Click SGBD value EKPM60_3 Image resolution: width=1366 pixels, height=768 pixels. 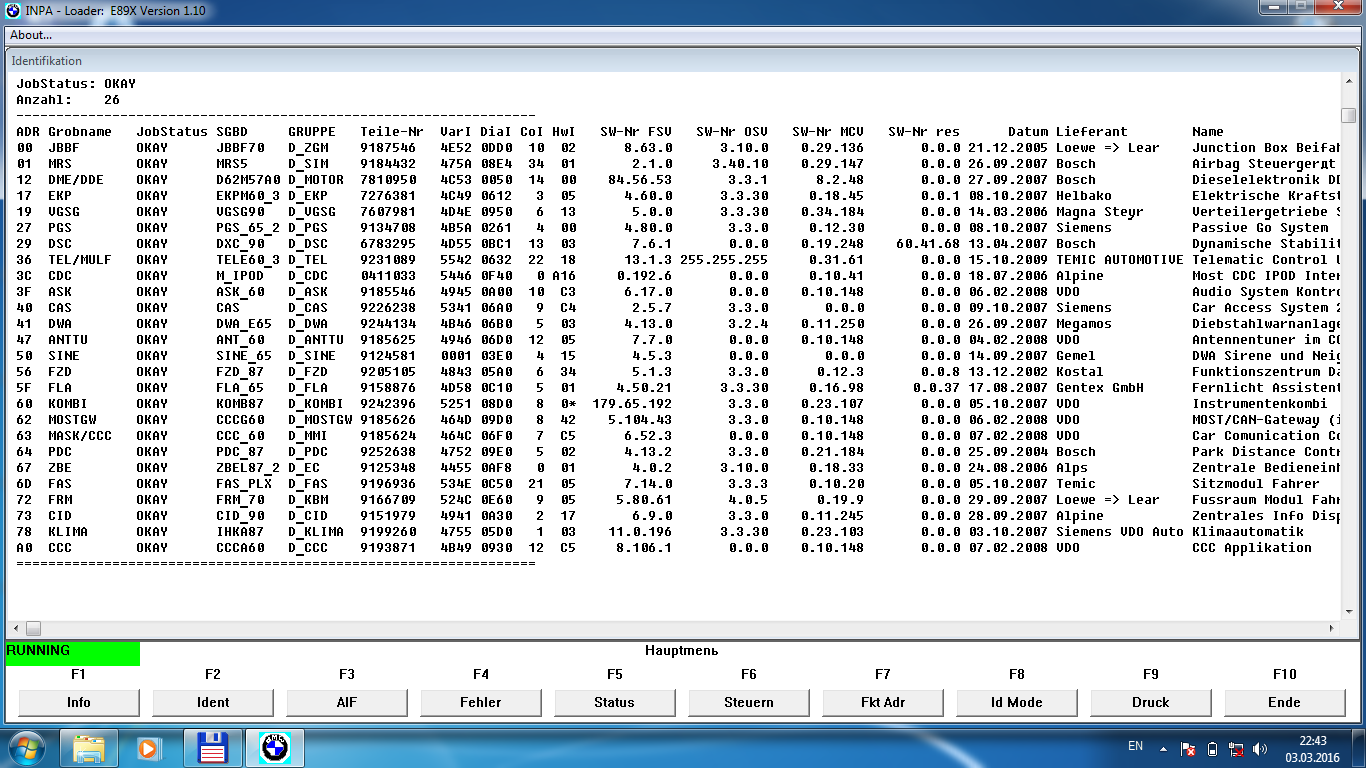[x=248, y=196]
